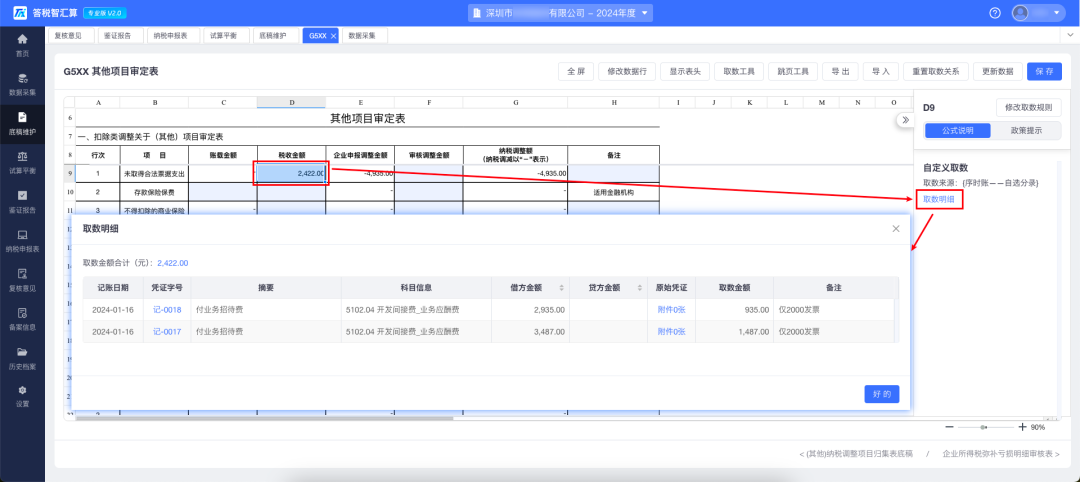The height and width of the screenshot is (482, 1080).
Task: Close the G5XX tab
Action: click(x=333, y=36)
